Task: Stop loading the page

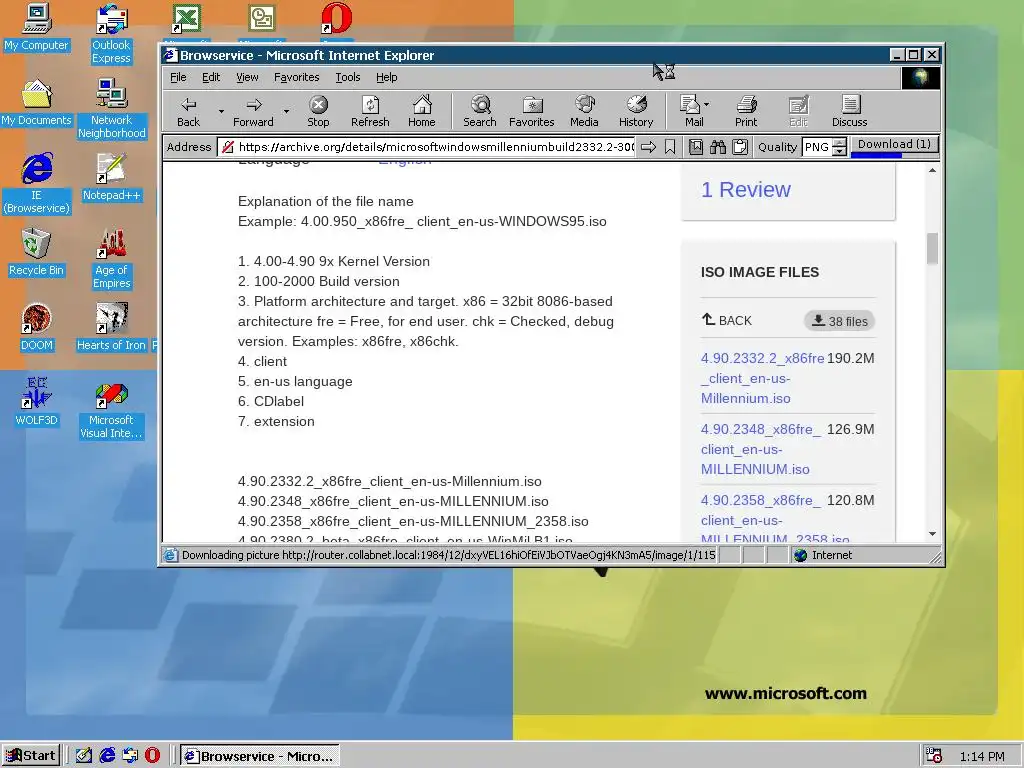Action: click(318, 111)
